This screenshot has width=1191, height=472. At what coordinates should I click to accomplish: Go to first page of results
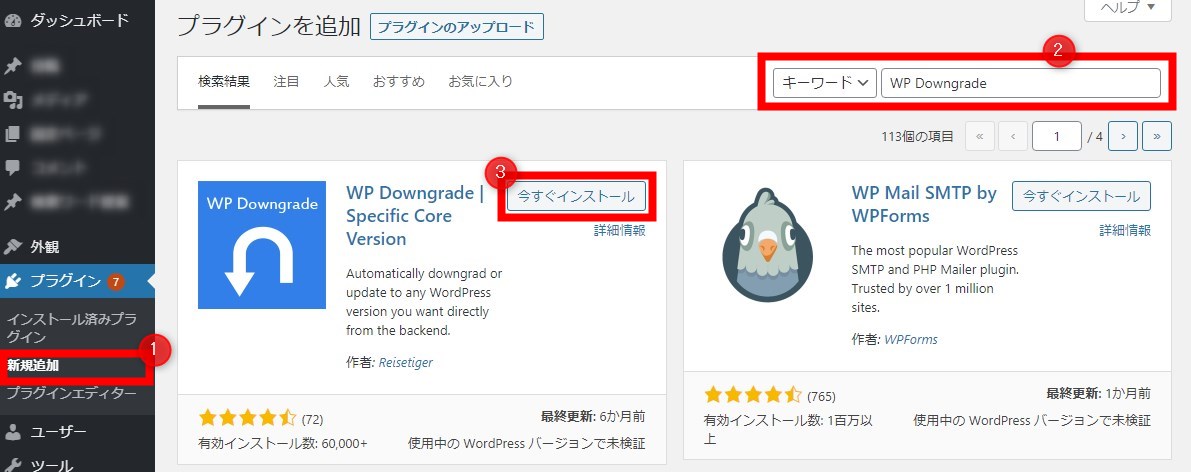click(979, 136)
